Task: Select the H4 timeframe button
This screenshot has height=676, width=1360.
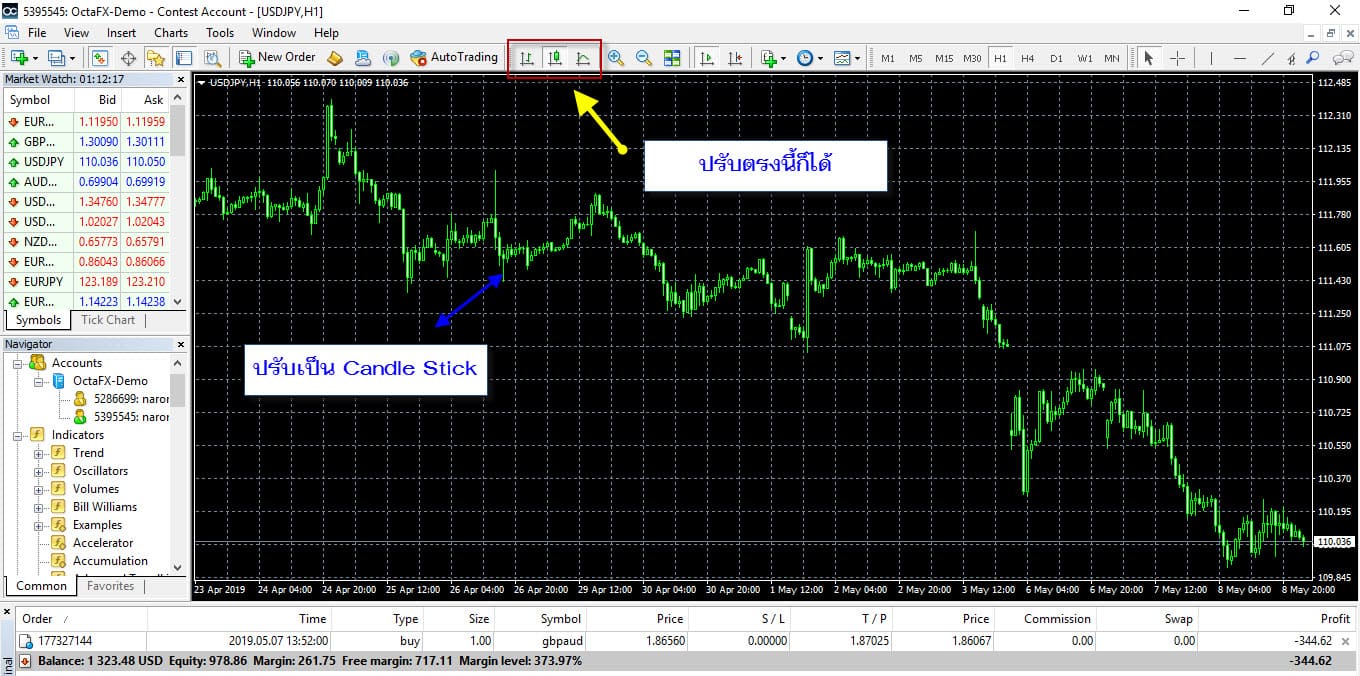Action: 1027,58
